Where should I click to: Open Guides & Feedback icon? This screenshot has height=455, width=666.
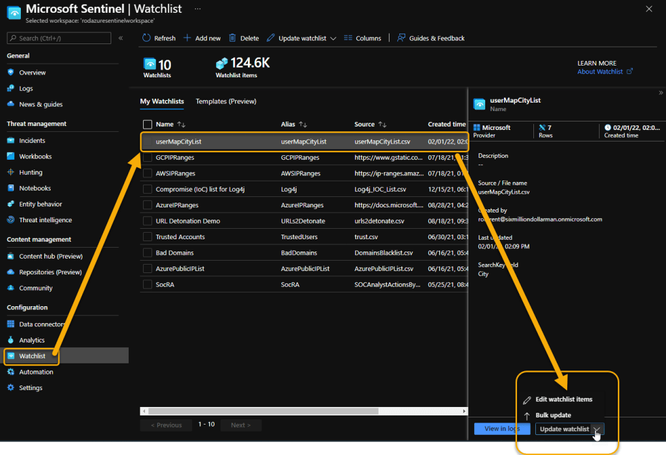[x=401, y=38]
